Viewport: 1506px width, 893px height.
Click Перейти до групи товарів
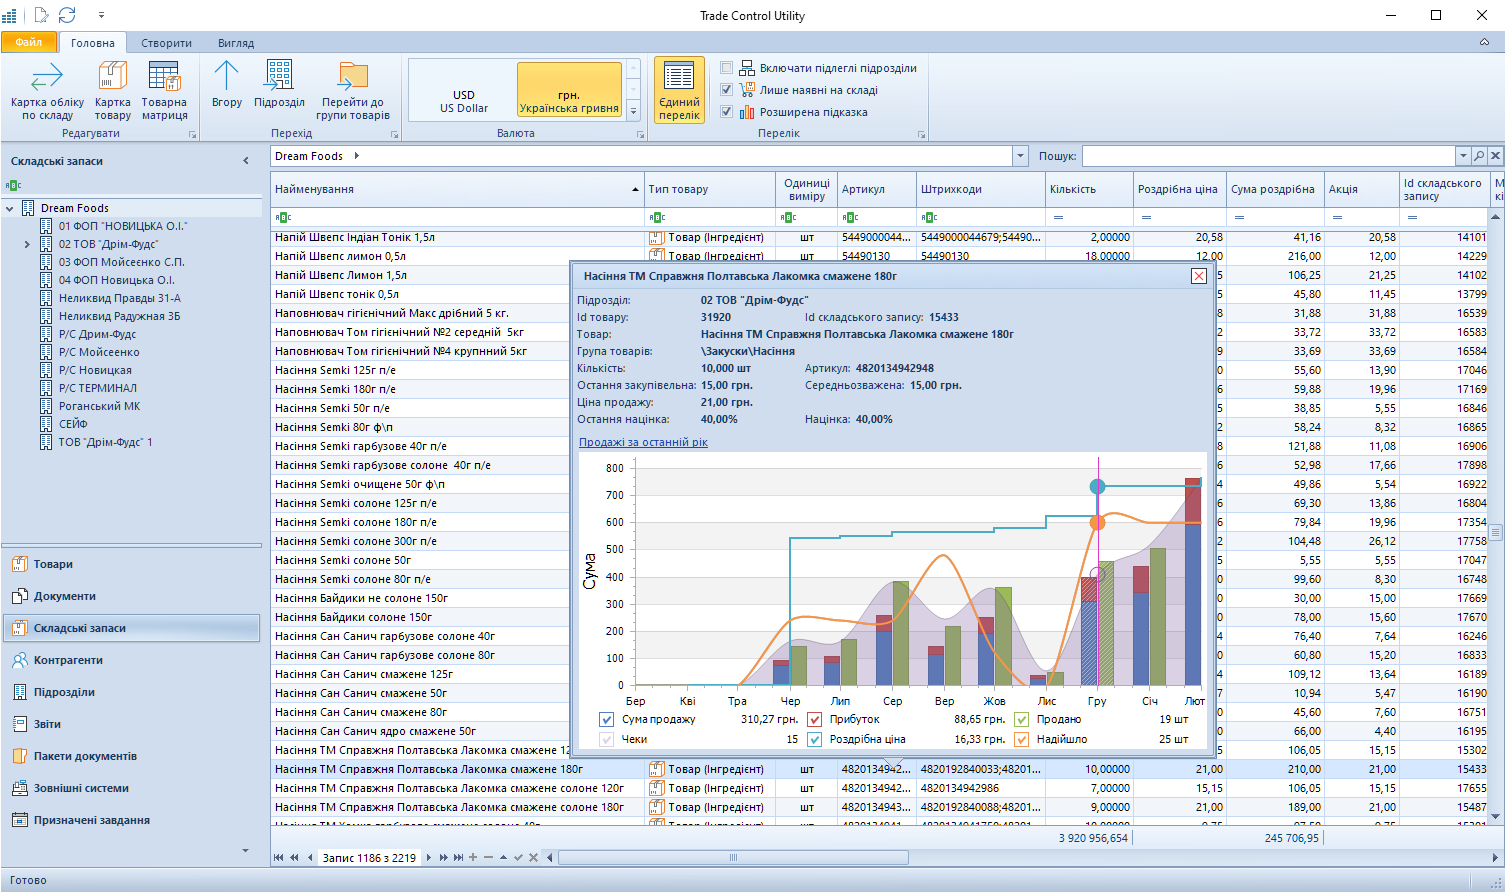pos(353,91)
